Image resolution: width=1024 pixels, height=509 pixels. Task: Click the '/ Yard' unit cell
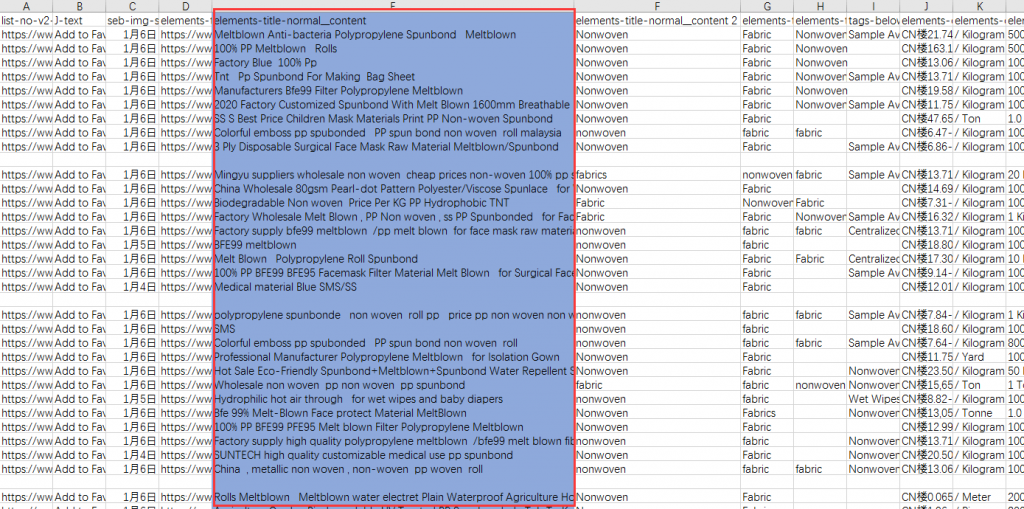(979, 357)
